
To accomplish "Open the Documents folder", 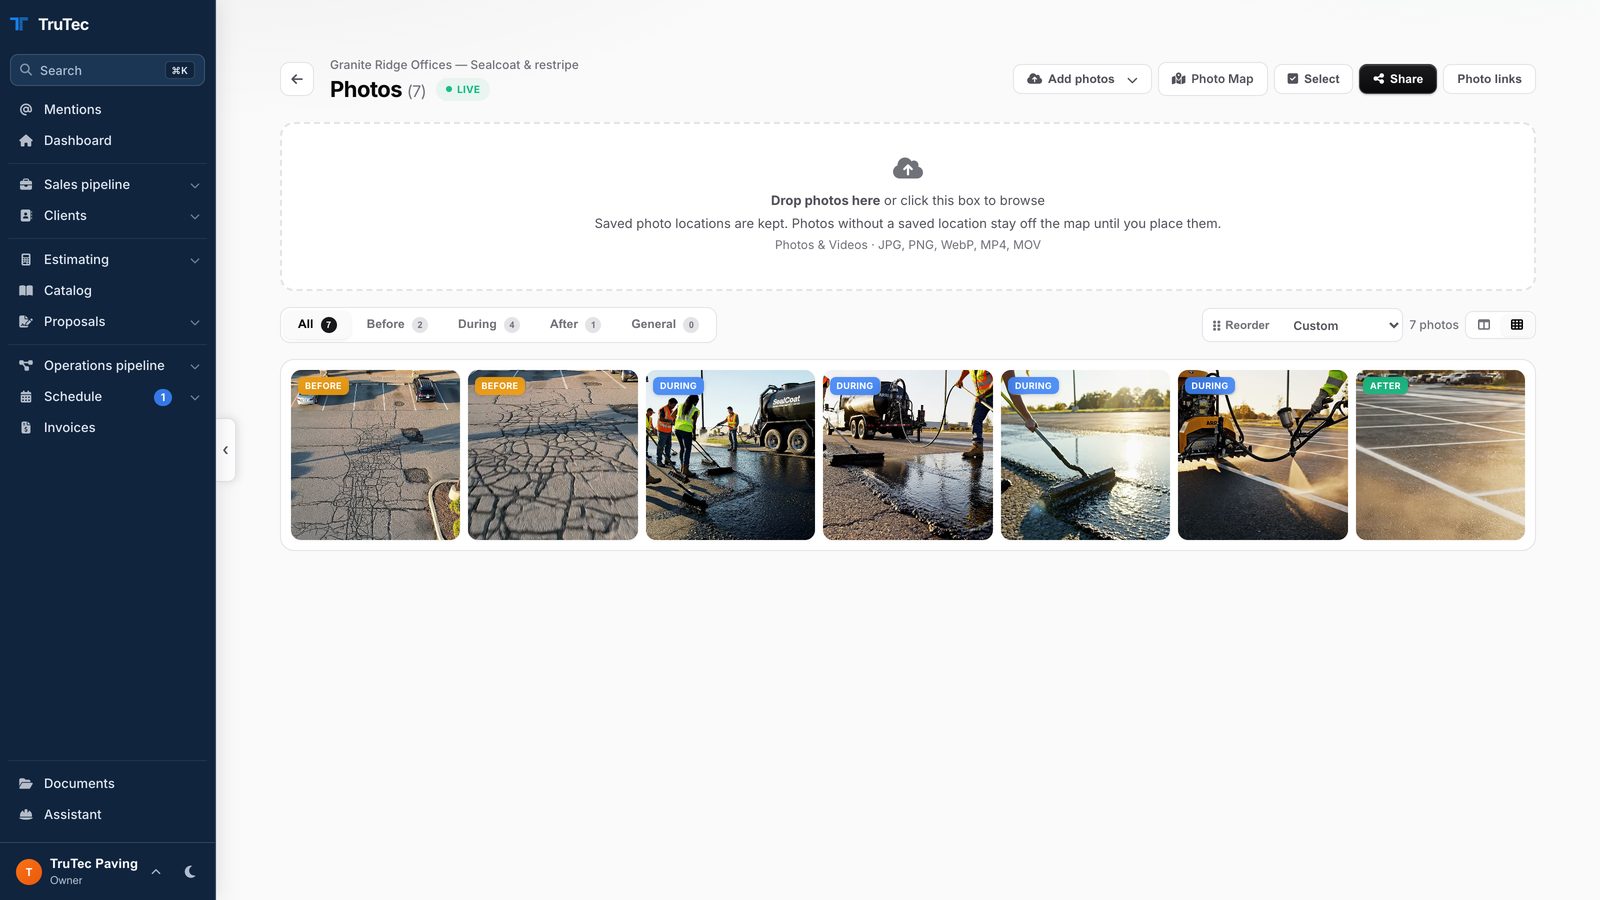I will point(108,783).
